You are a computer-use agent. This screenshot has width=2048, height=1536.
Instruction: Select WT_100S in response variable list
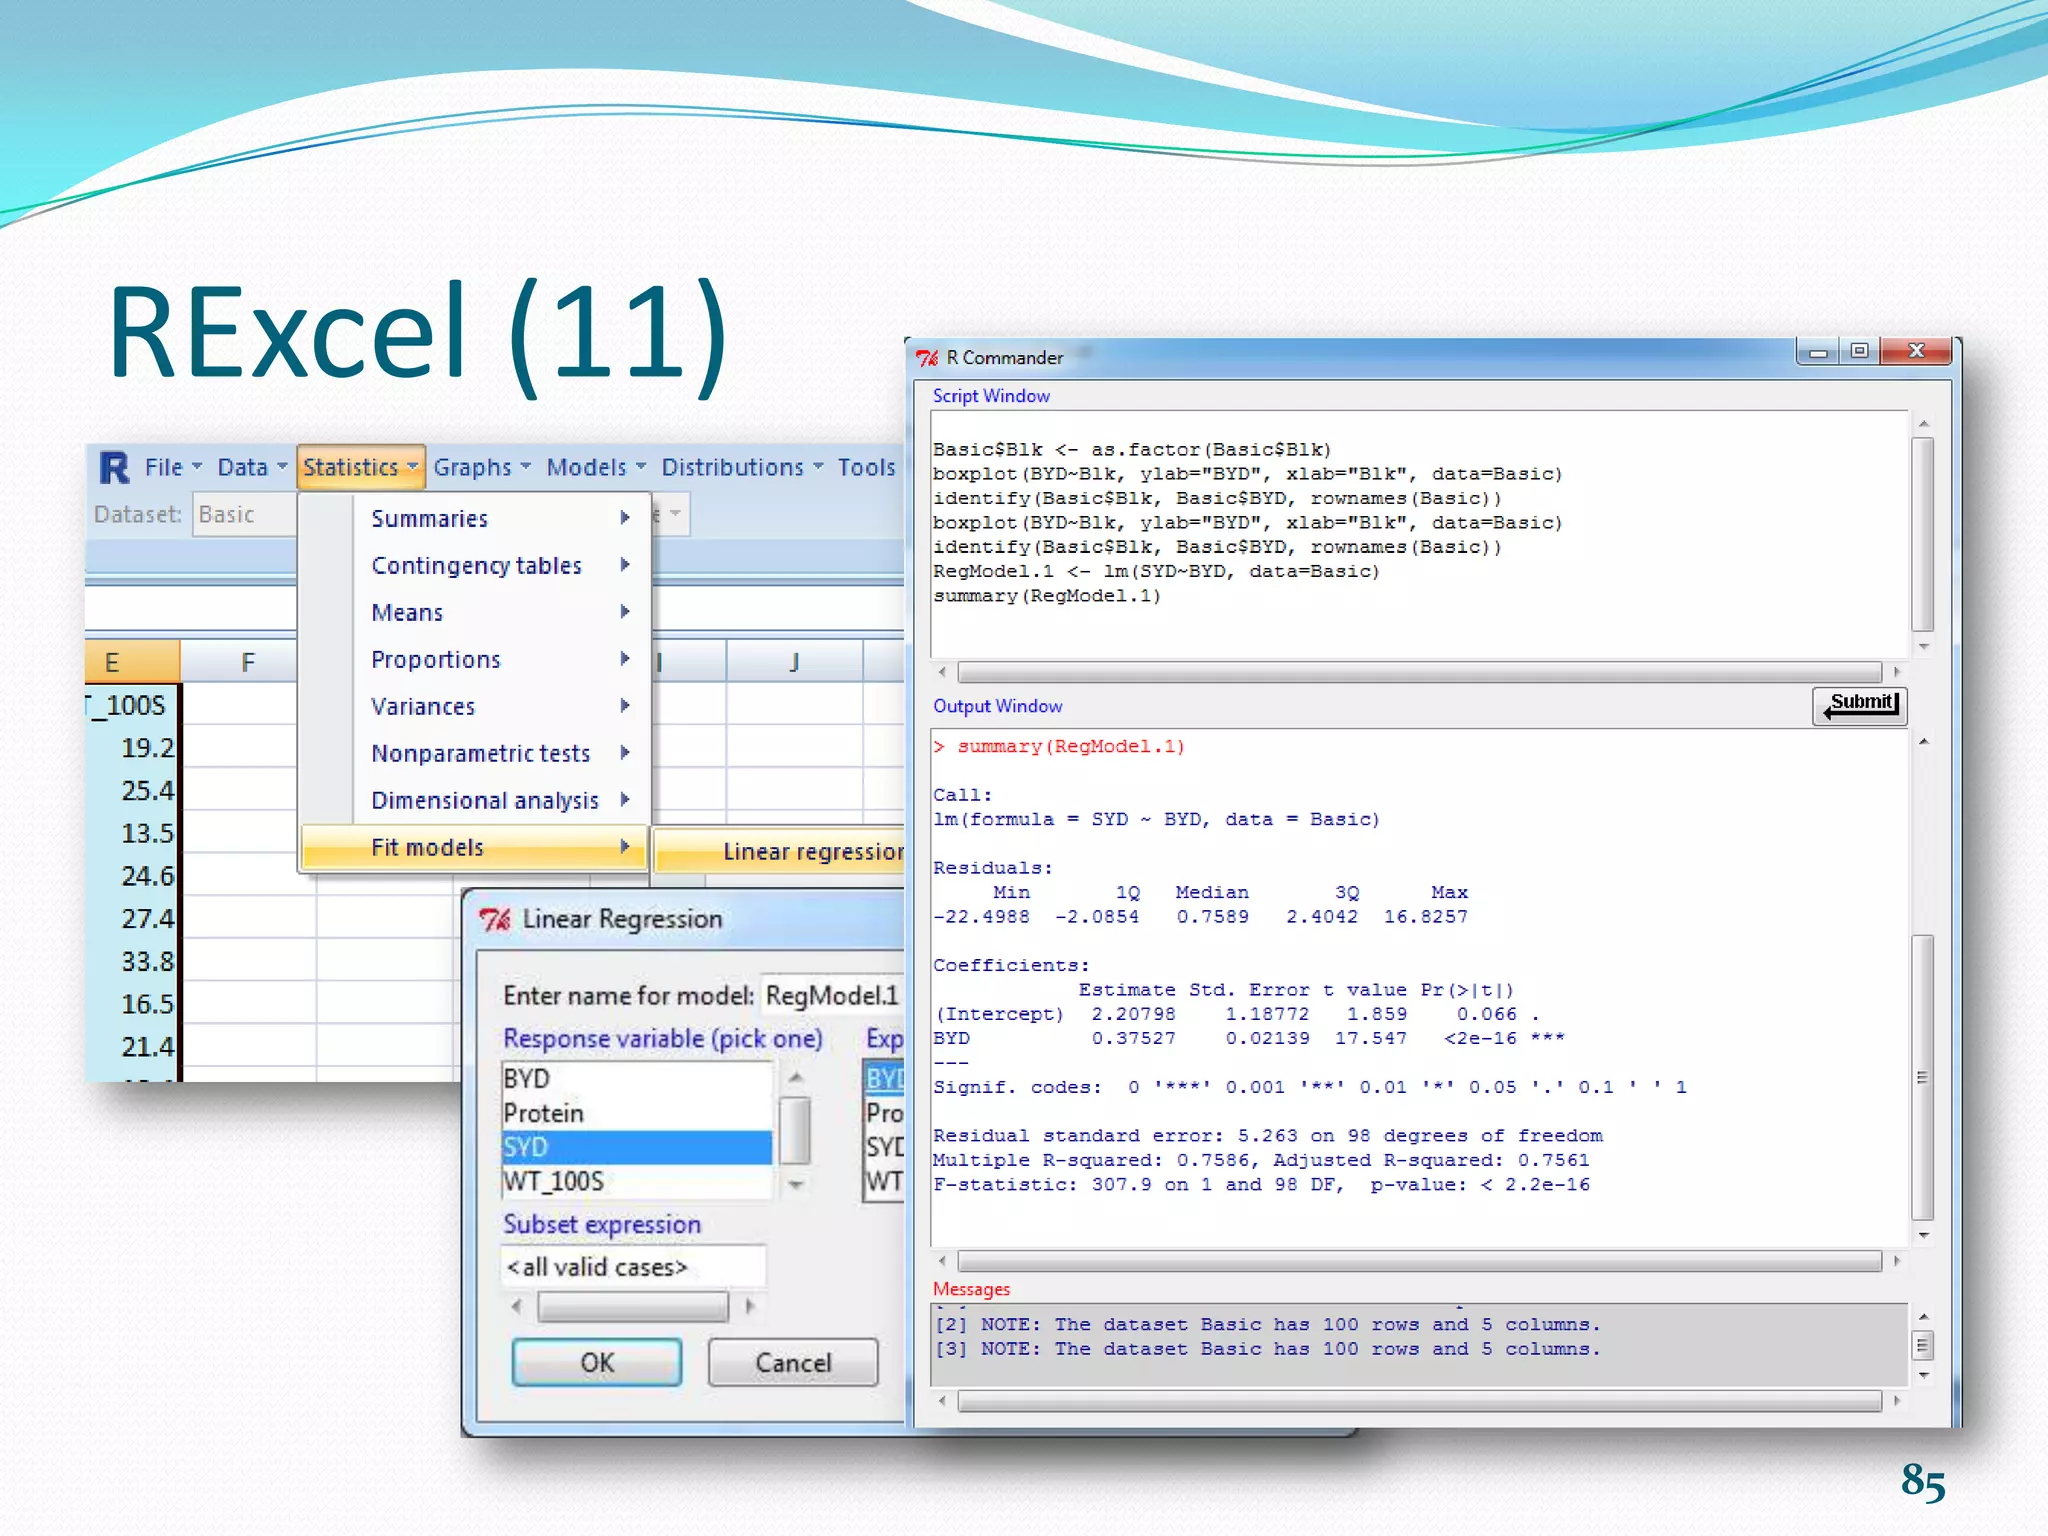pos(636,1181)
